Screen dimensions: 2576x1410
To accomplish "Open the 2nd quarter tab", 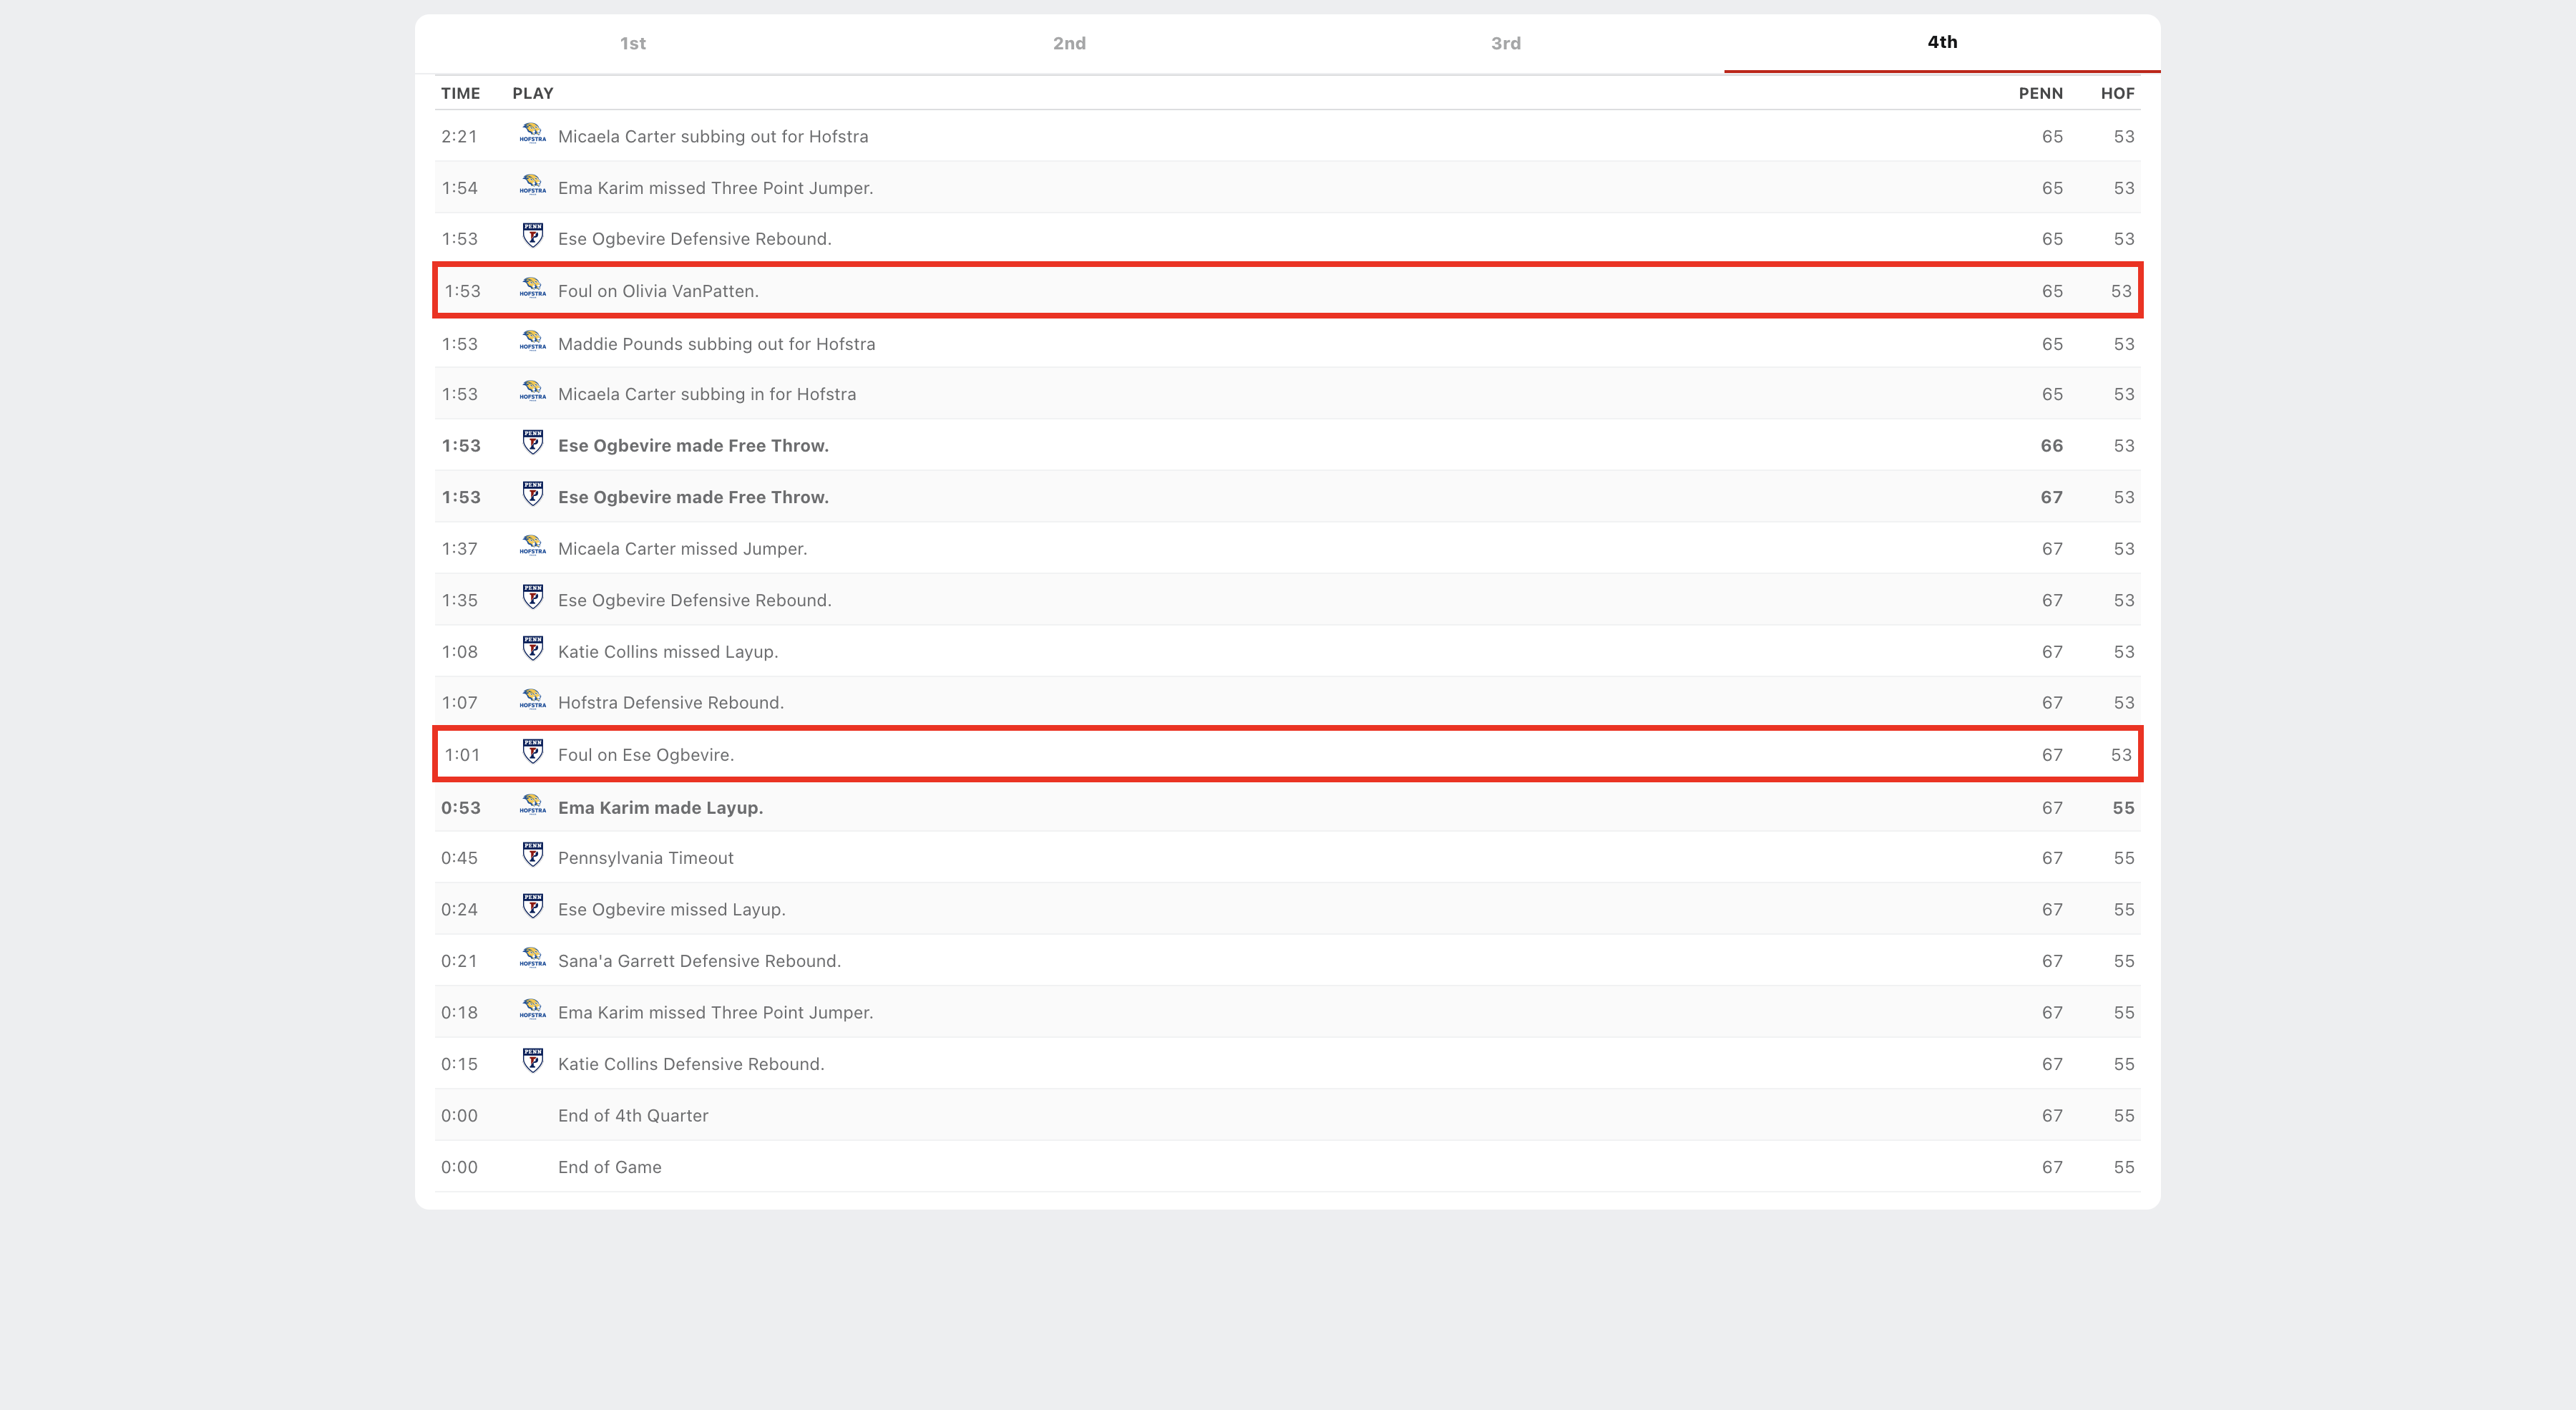I will coord(1069,43).
